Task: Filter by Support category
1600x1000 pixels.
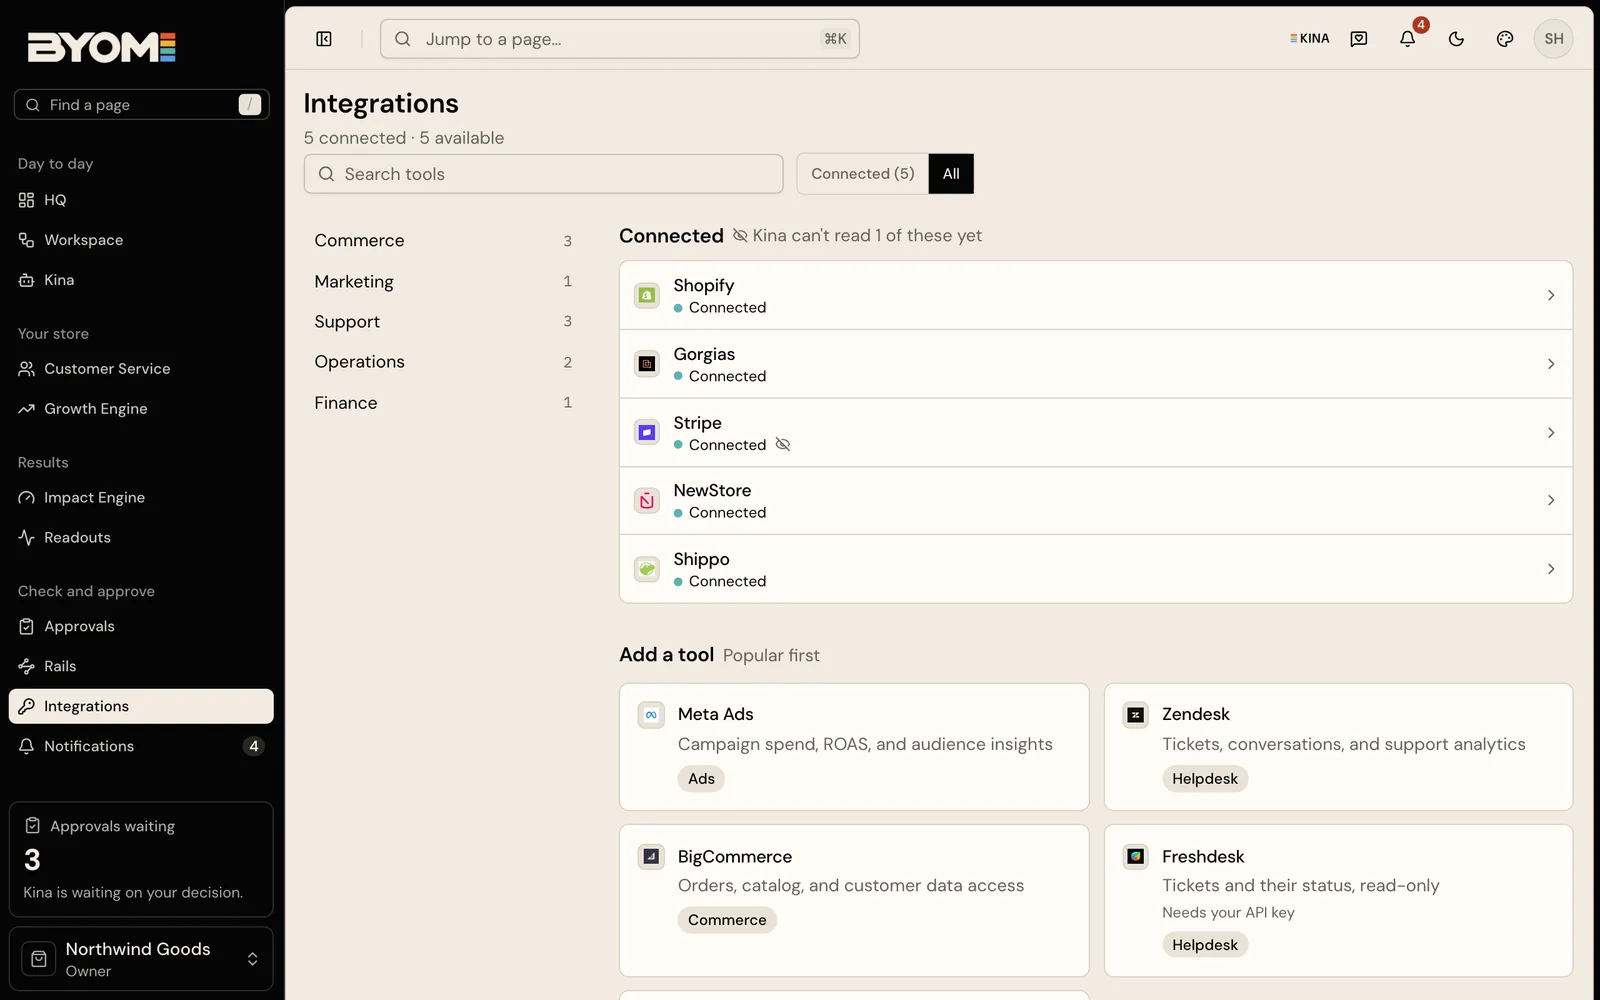Action: coord(443,321)
